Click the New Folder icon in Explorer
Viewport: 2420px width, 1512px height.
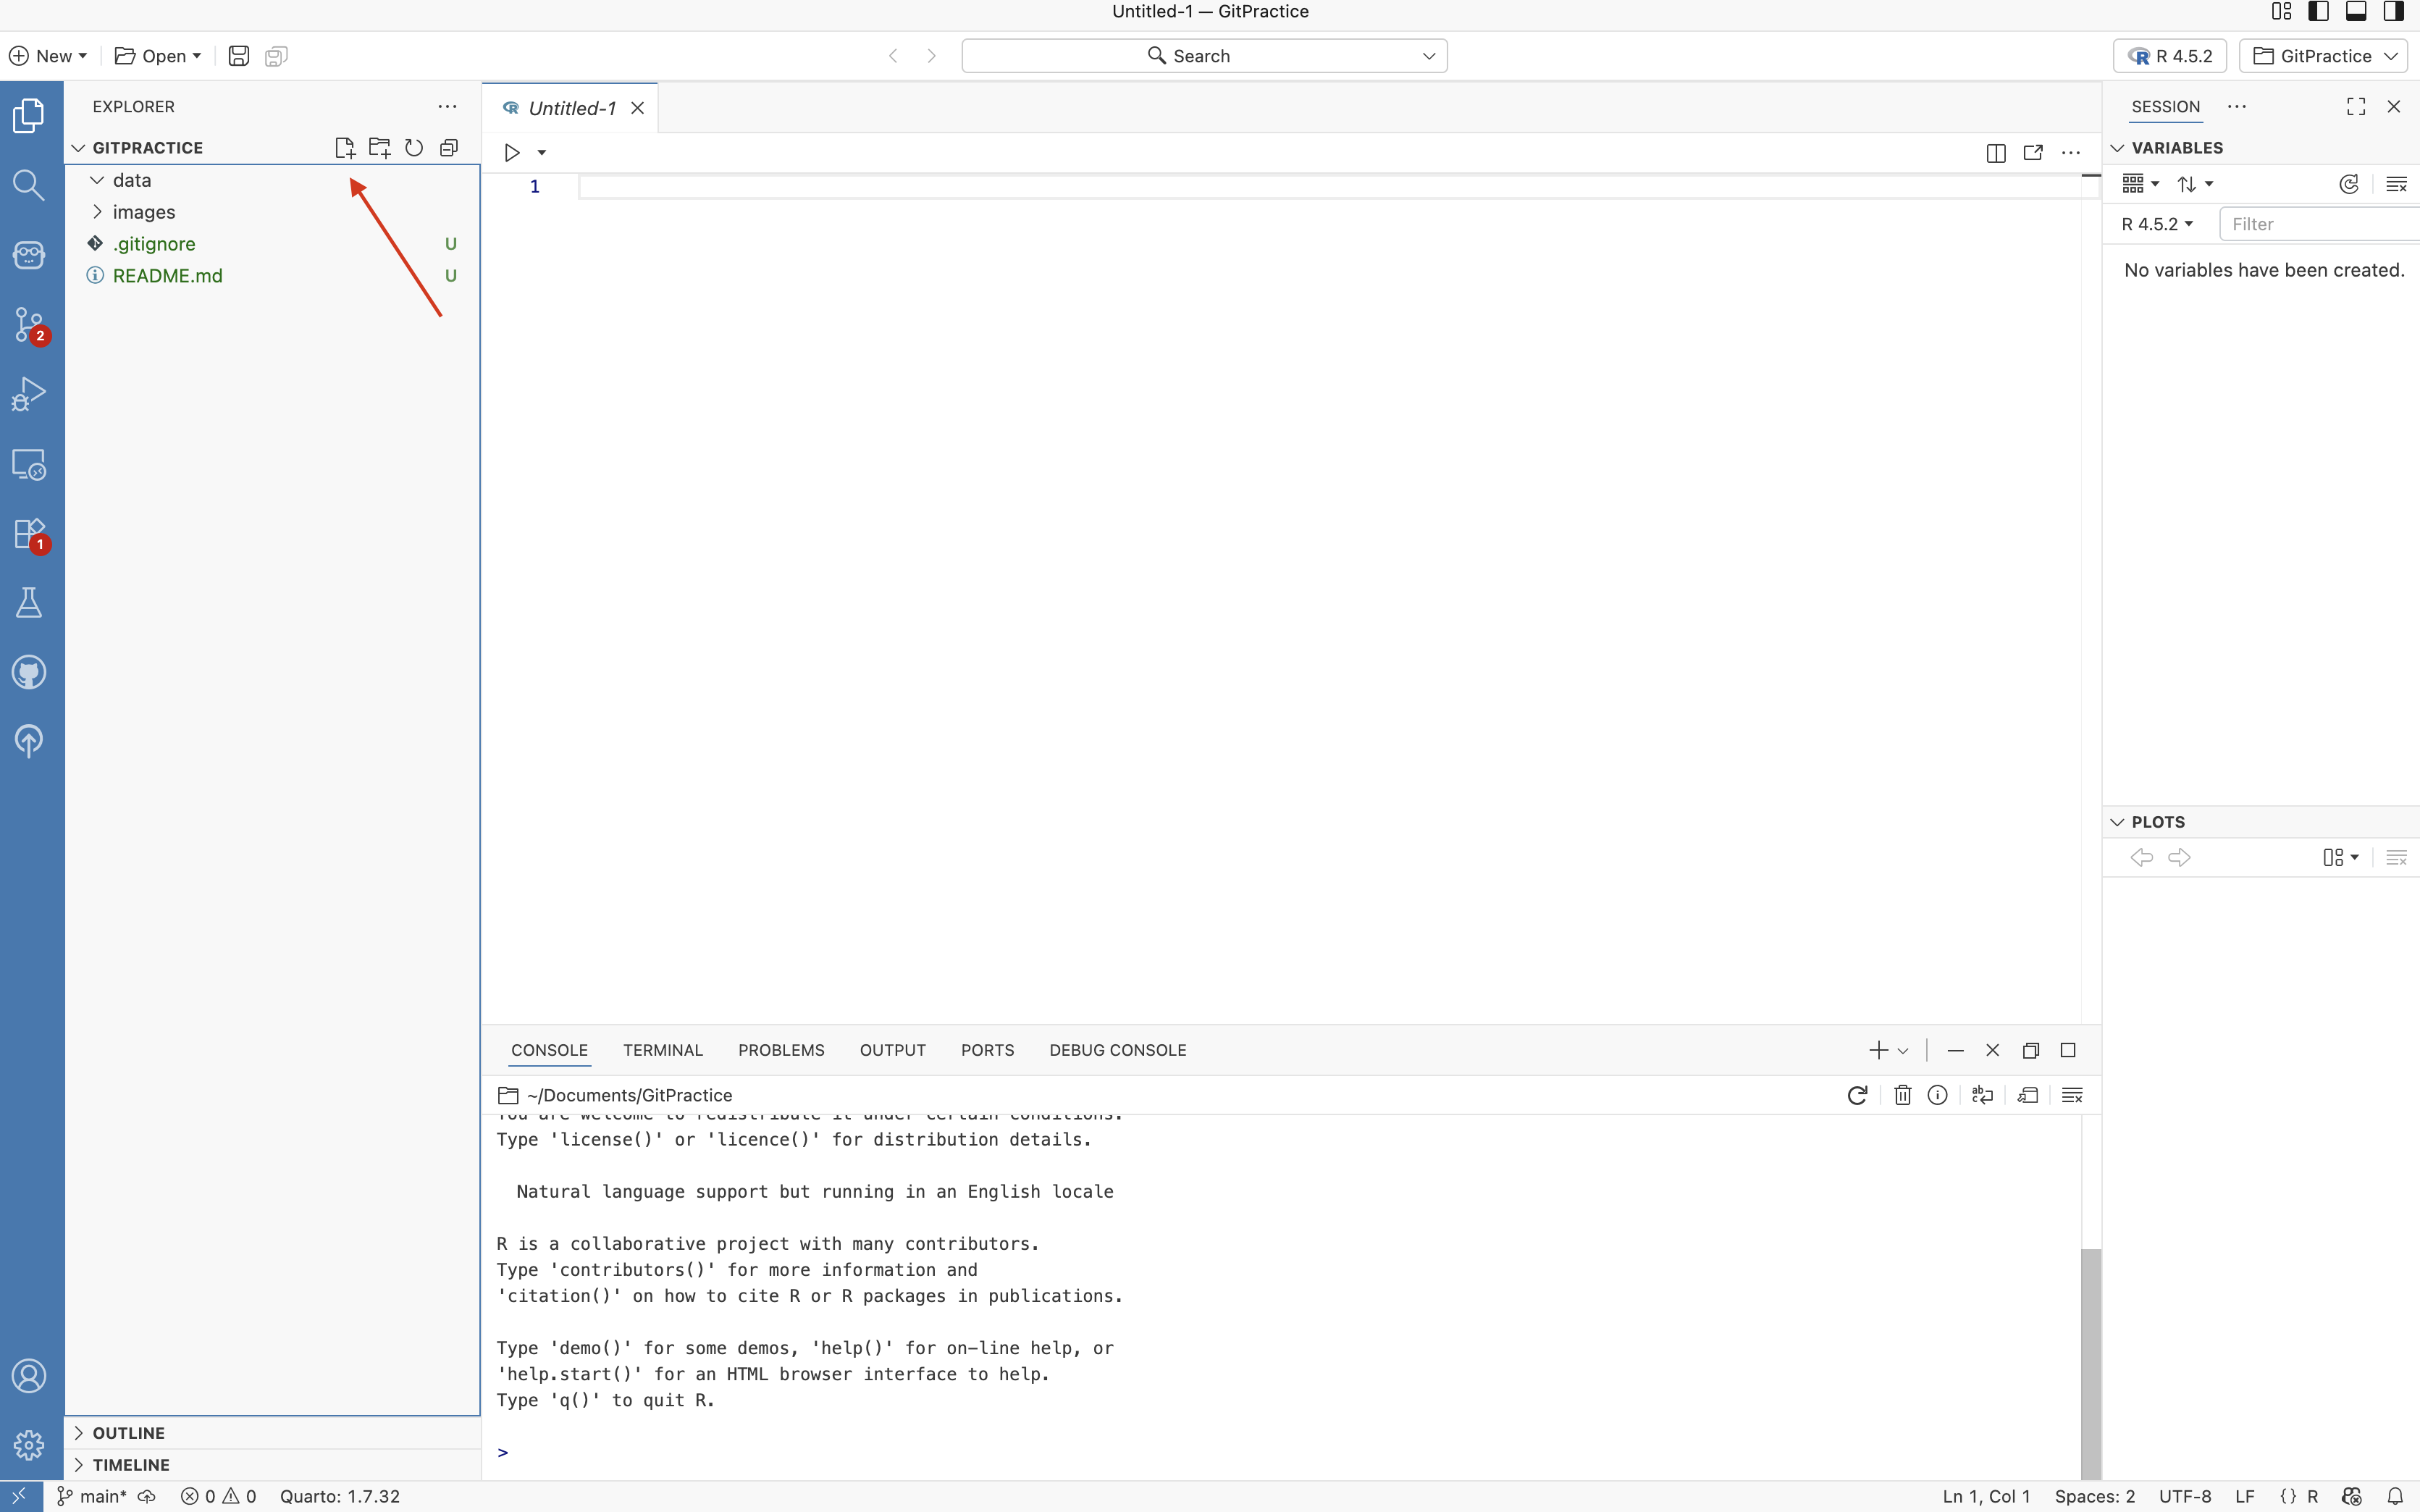coord(379,148)
